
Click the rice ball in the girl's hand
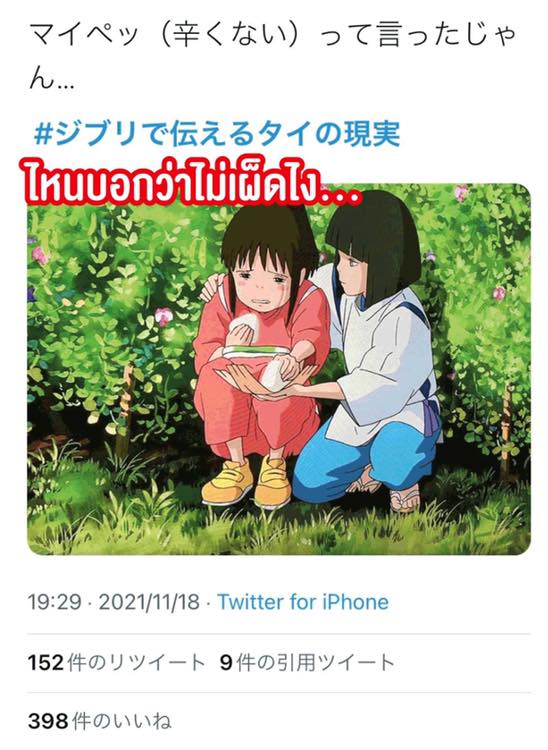point(244,327)
